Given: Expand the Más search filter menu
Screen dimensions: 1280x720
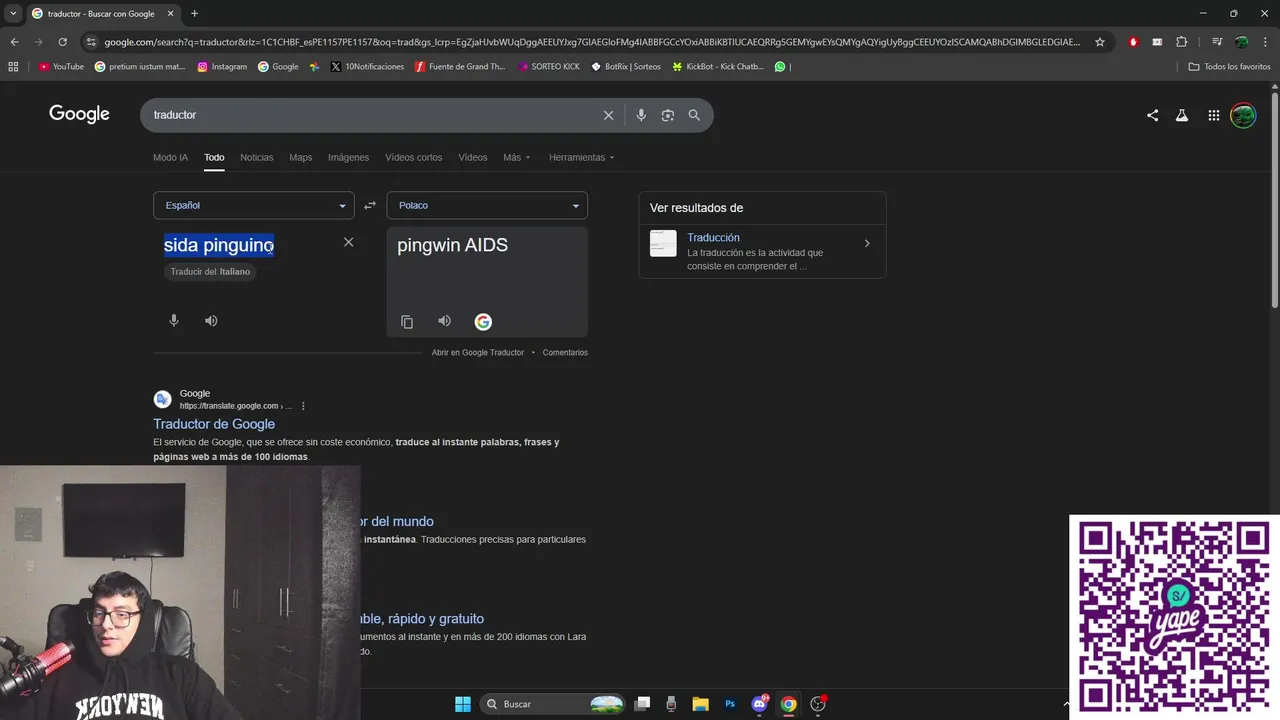Looking at the screenshot, I should pos(517,157).
